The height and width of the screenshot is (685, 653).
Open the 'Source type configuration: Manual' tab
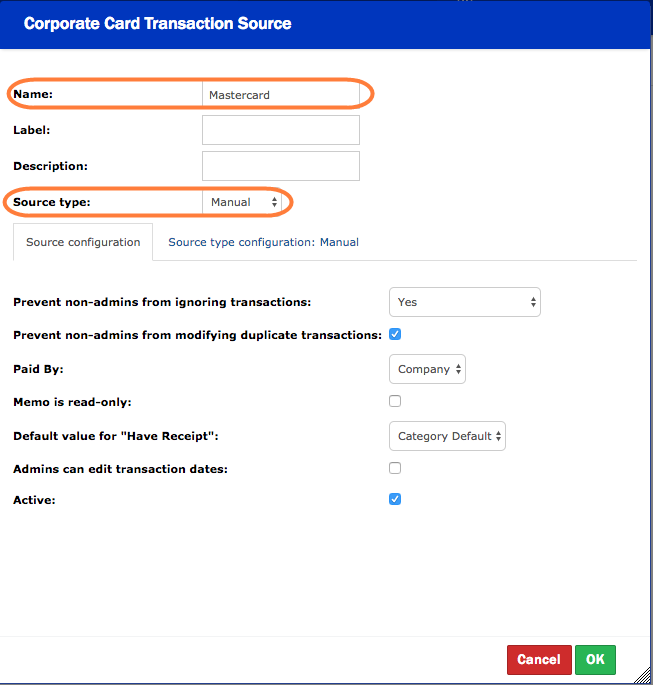coord(263,242)
